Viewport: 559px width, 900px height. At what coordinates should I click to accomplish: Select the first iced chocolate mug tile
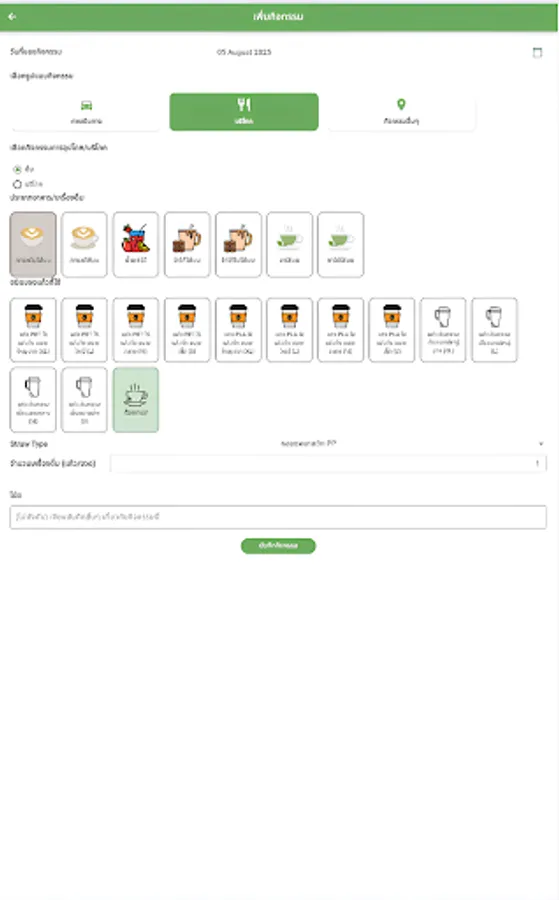point(187,245)
